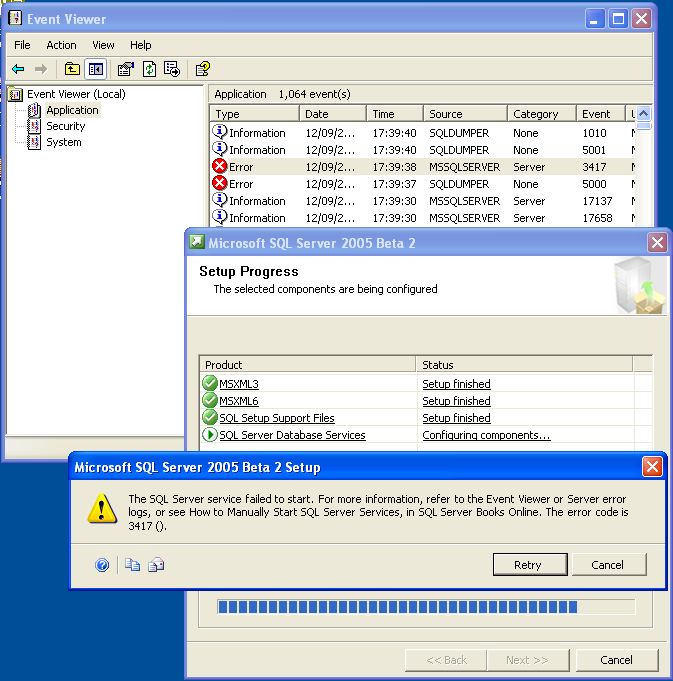Click the blue help icon in Setup error dialog
Image resolution: width=673 pixels, height=681 pixels.
[x=102, y=565]
